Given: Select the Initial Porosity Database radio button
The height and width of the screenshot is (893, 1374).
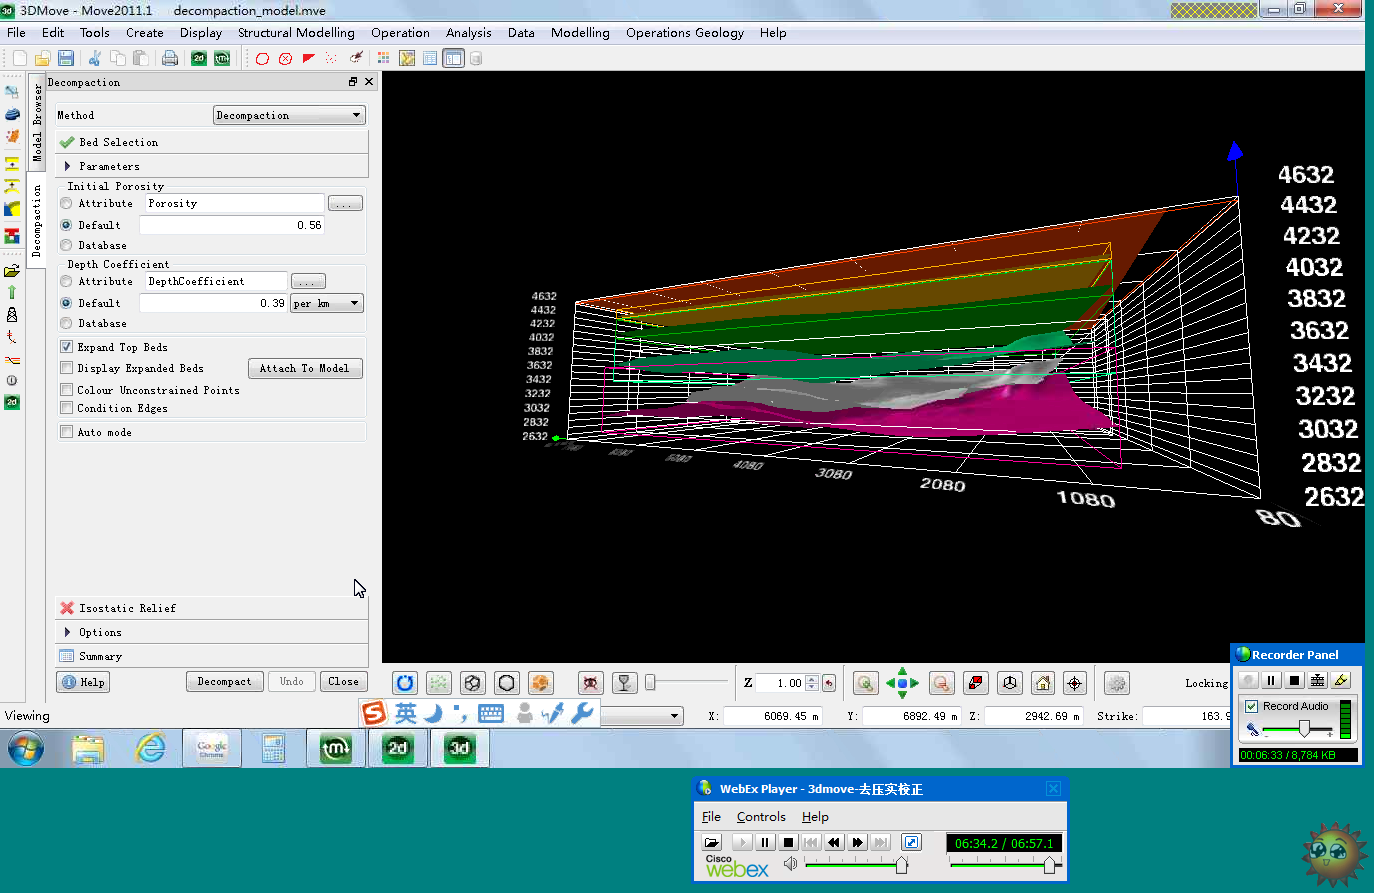Looking at the screenshot, I should coord(66,245).
